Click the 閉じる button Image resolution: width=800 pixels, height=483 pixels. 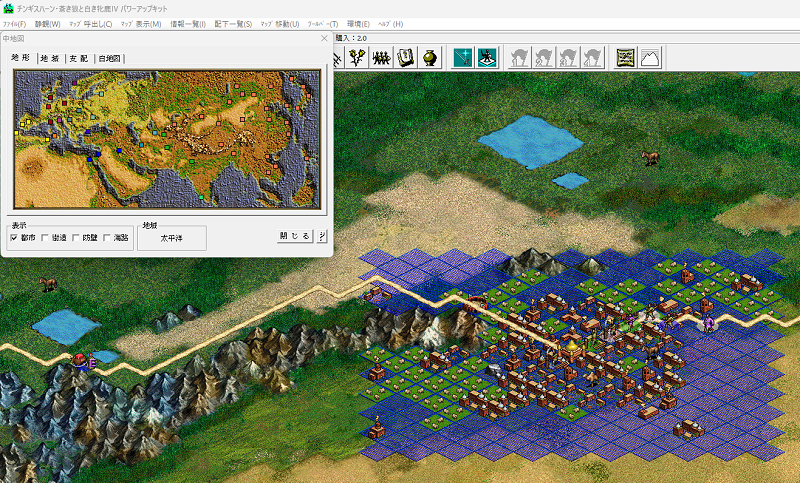295,236
